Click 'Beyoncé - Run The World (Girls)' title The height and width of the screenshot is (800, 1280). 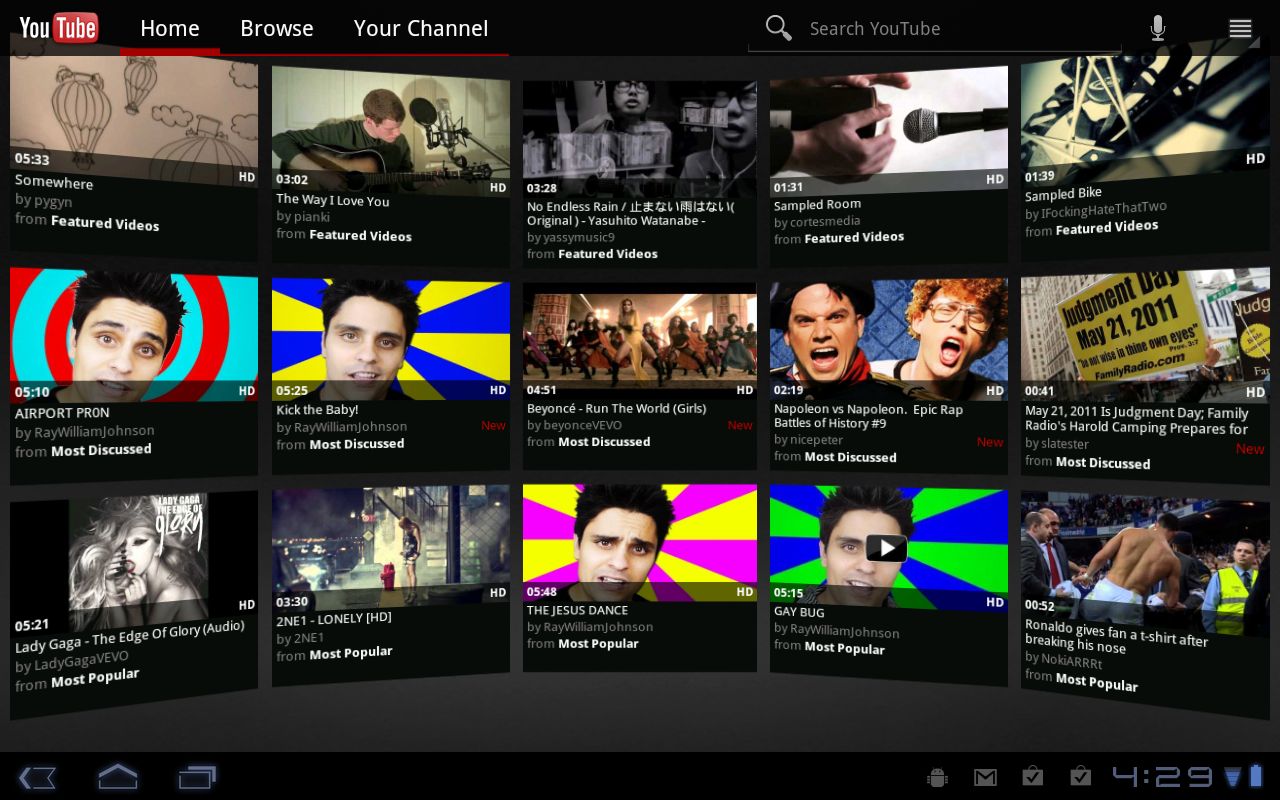click(616, 408)
